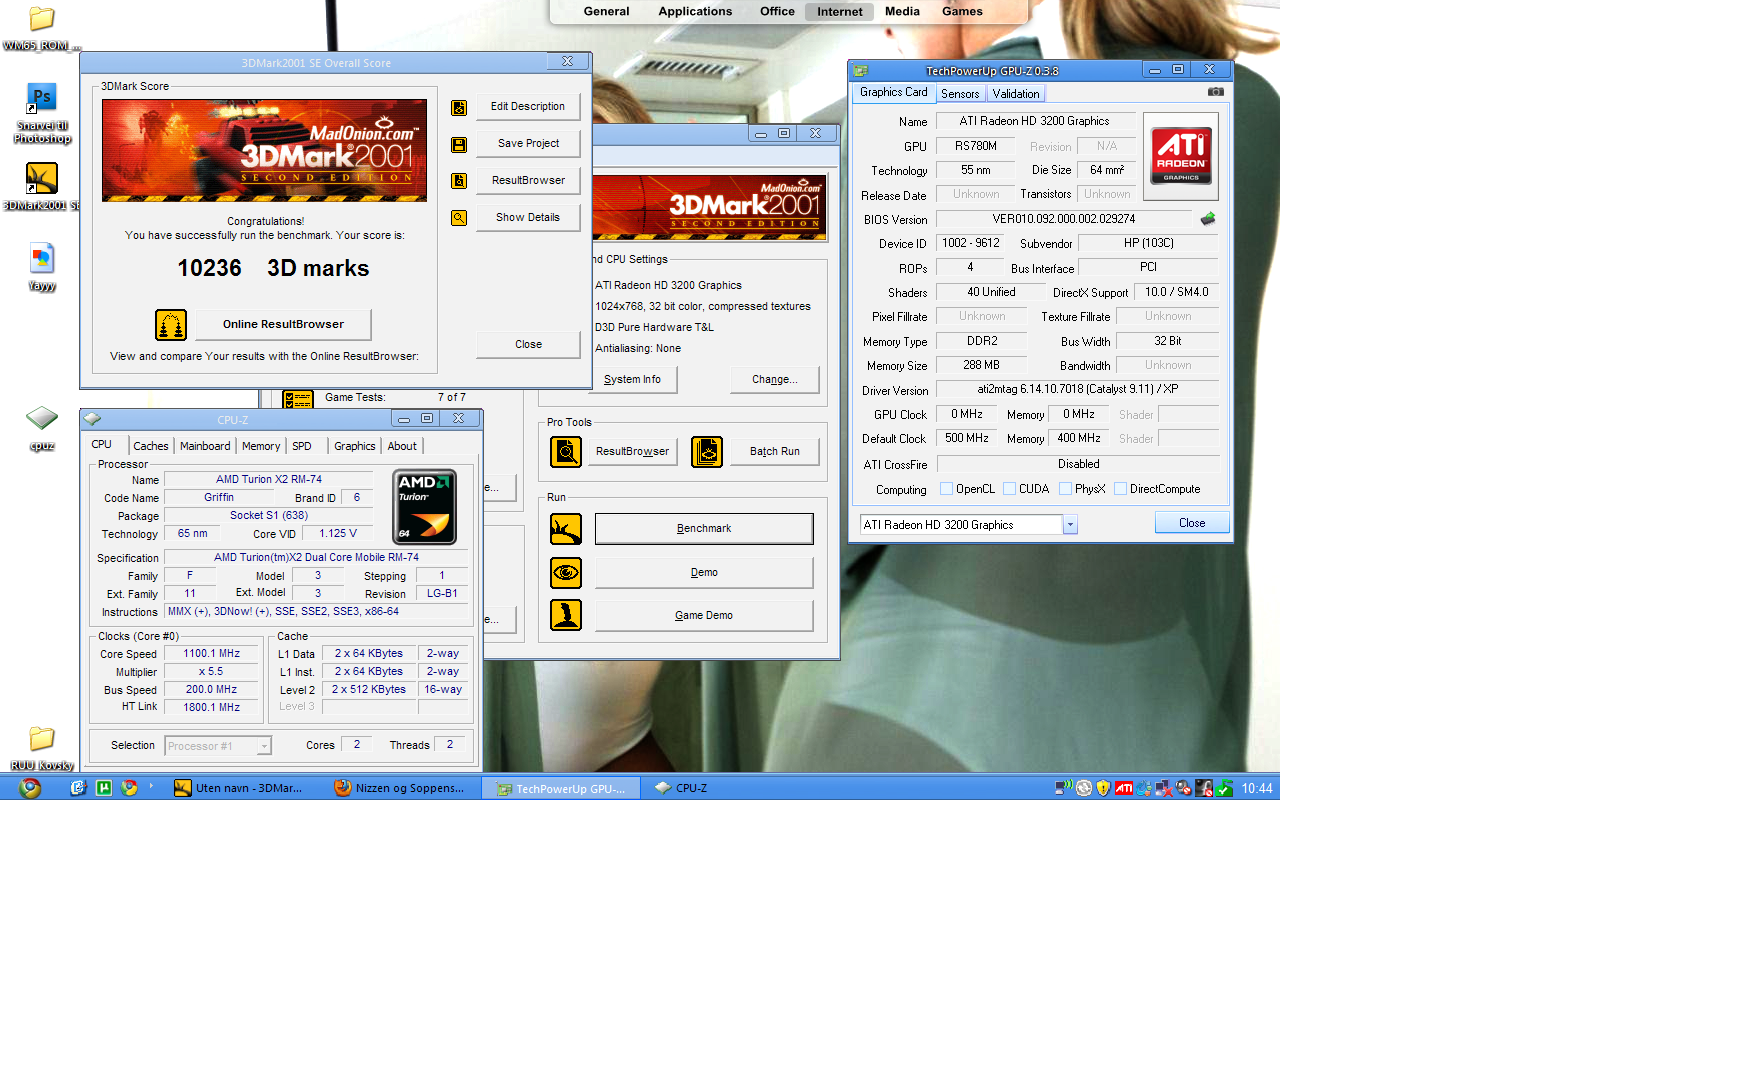Open the ATI Radeon HD 3200 Graphics dropdown
The height and width of the screenshot is (1081, 1739).
pos(1070,525)
